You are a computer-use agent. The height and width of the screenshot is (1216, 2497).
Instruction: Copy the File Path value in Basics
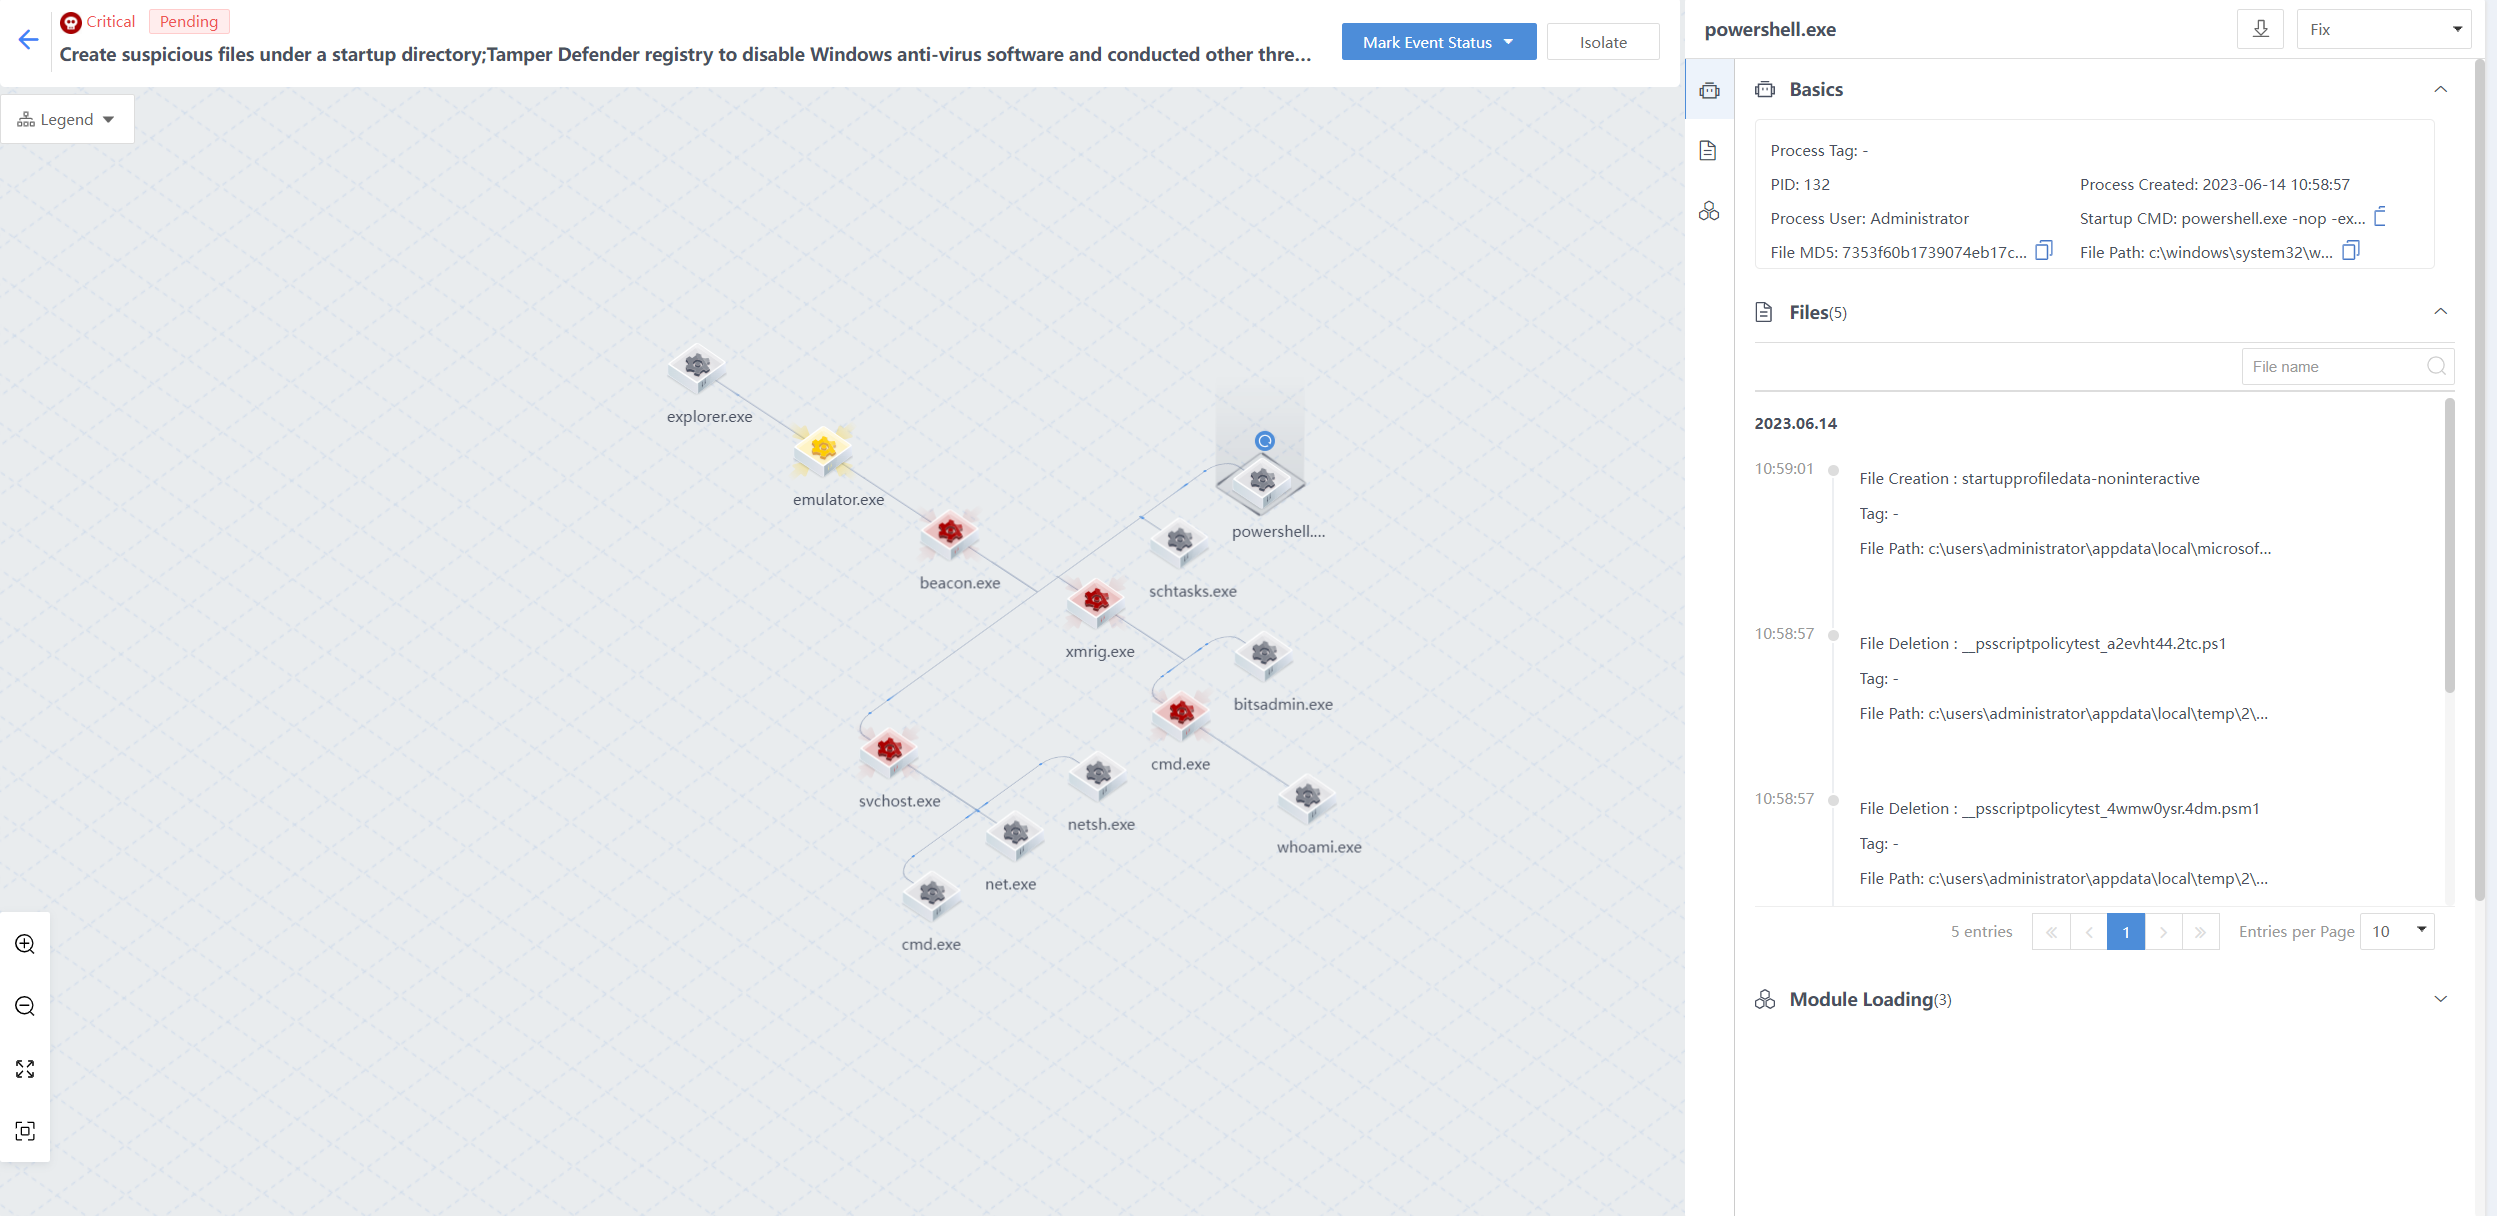pos(2351,251)
